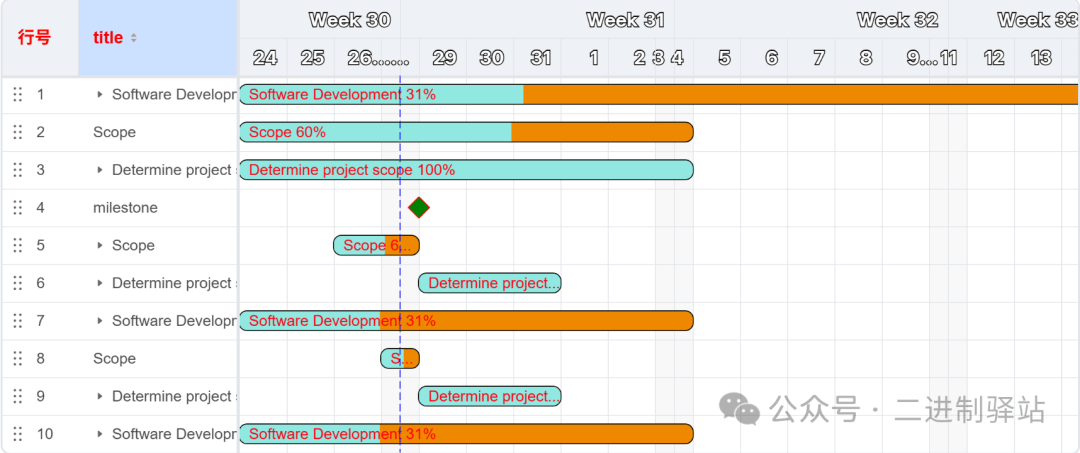Click the drag handle icon of row 4
Image resolution: width=1080 pixels, height=453 pixels.
tap(17, 208)
